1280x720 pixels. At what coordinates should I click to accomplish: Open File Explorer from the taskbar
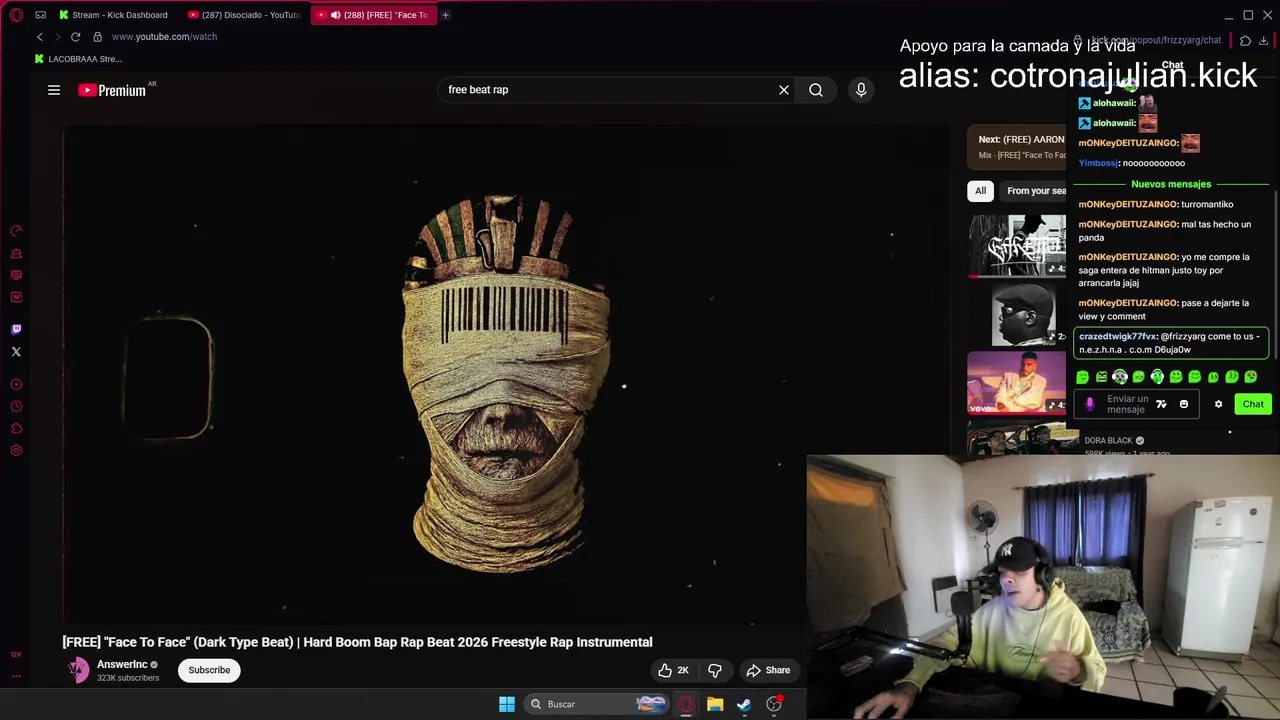click(715, 704)
